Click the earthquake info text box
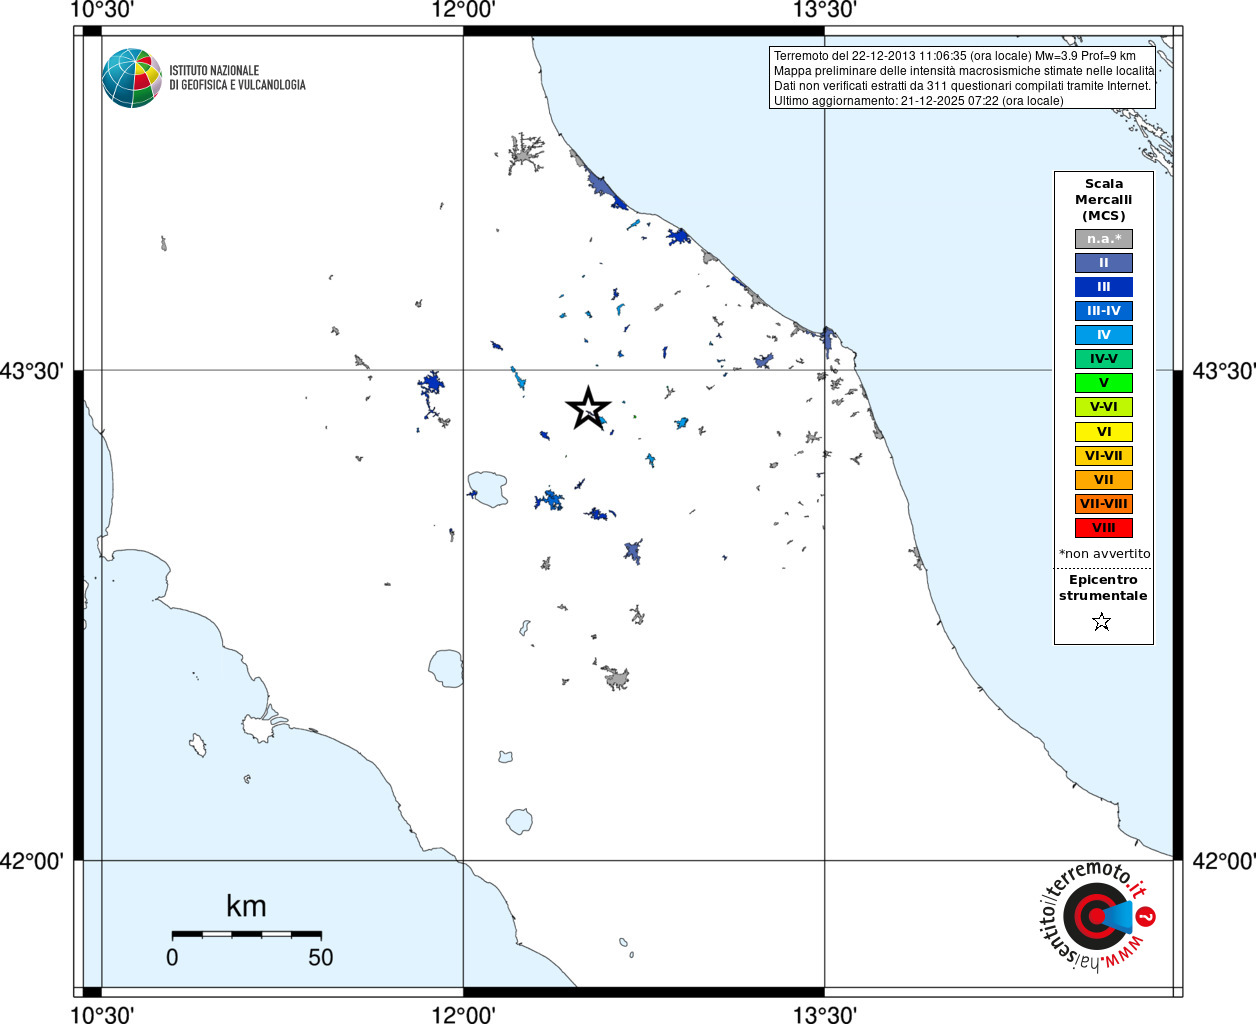1256x1024 pixels. 962,78
